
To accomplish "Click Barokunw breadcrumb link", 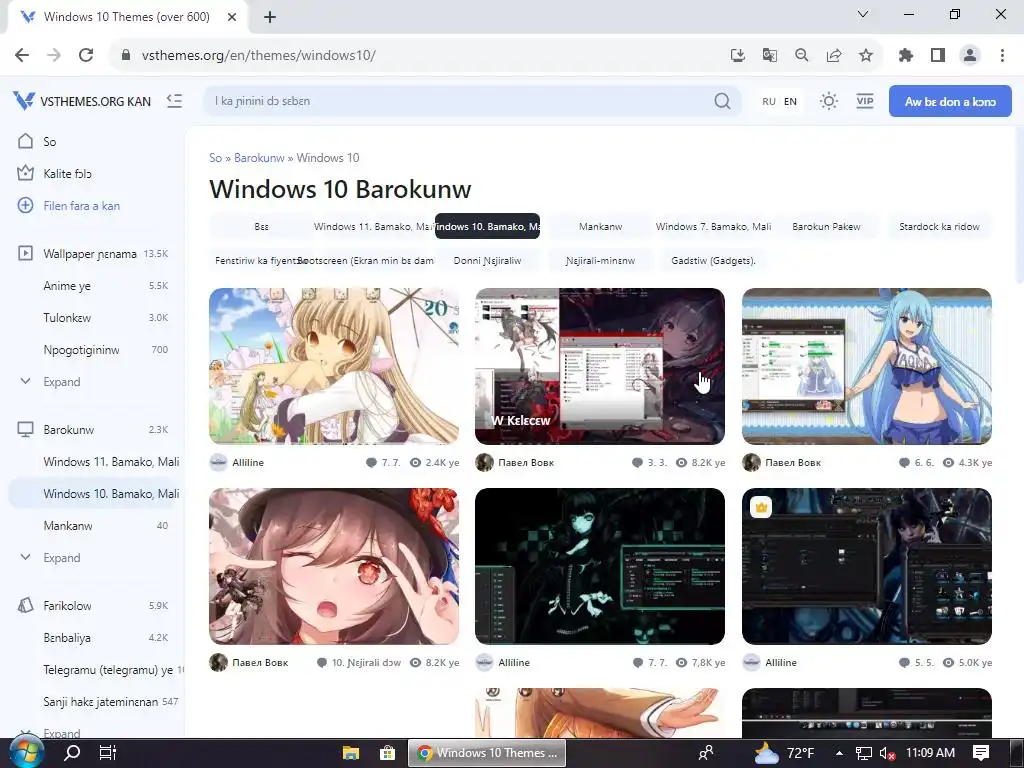I will [259, 157].
